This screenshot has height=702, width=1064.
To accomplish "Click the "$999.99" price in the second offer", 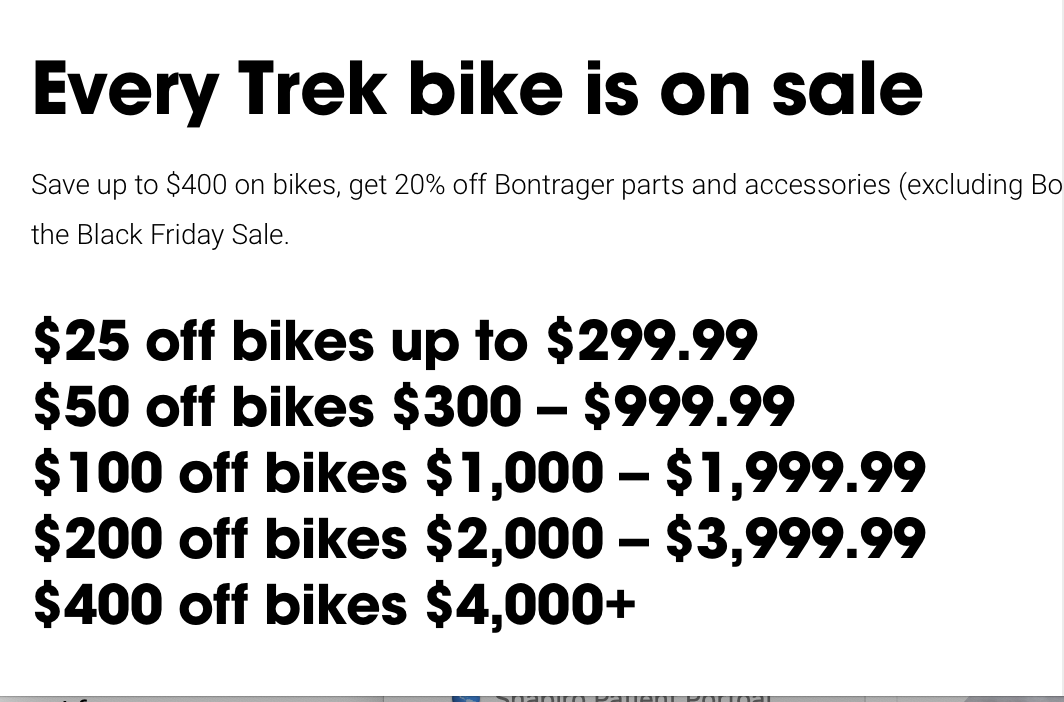I will (x=688, y=407).
